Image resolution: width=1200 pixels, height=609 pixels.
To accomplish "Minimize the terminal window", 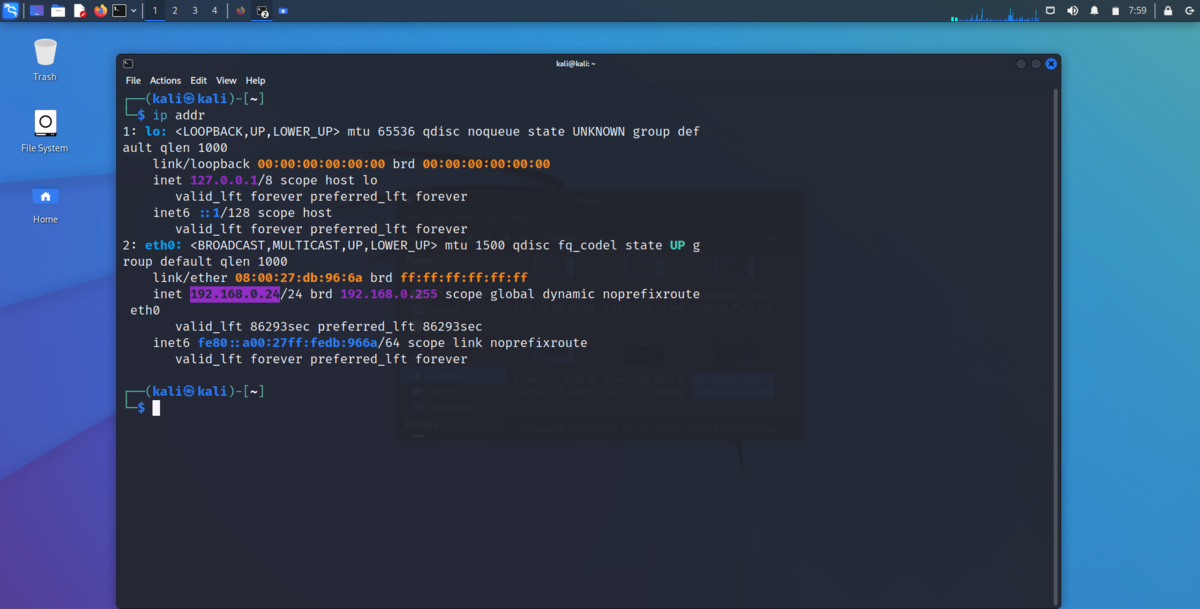I will pos(1021,63).
